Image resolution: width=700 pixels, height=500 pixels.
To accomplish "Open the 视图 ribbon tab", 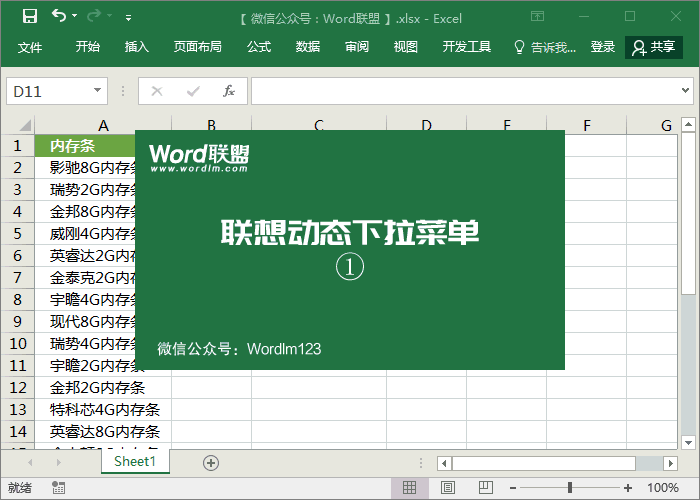I will [405, 46].
